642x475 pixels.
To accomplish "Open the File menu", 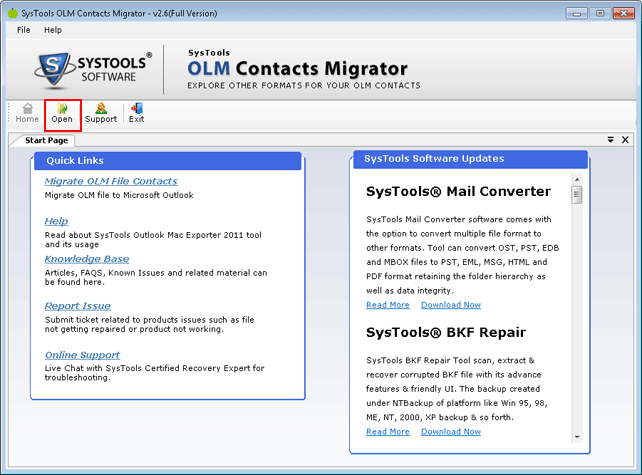I will point(23,30).
